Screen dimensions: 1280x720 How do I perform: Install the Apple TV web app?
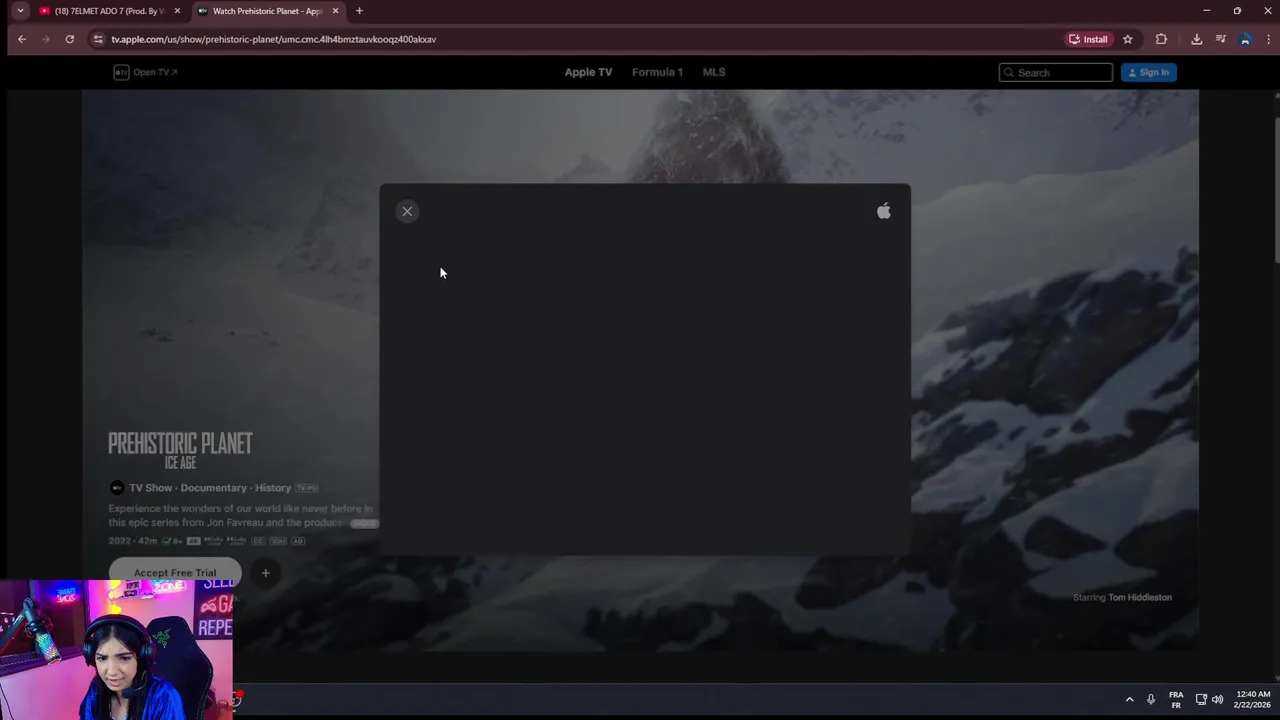pyautogui.click(x=1089, y=39)
